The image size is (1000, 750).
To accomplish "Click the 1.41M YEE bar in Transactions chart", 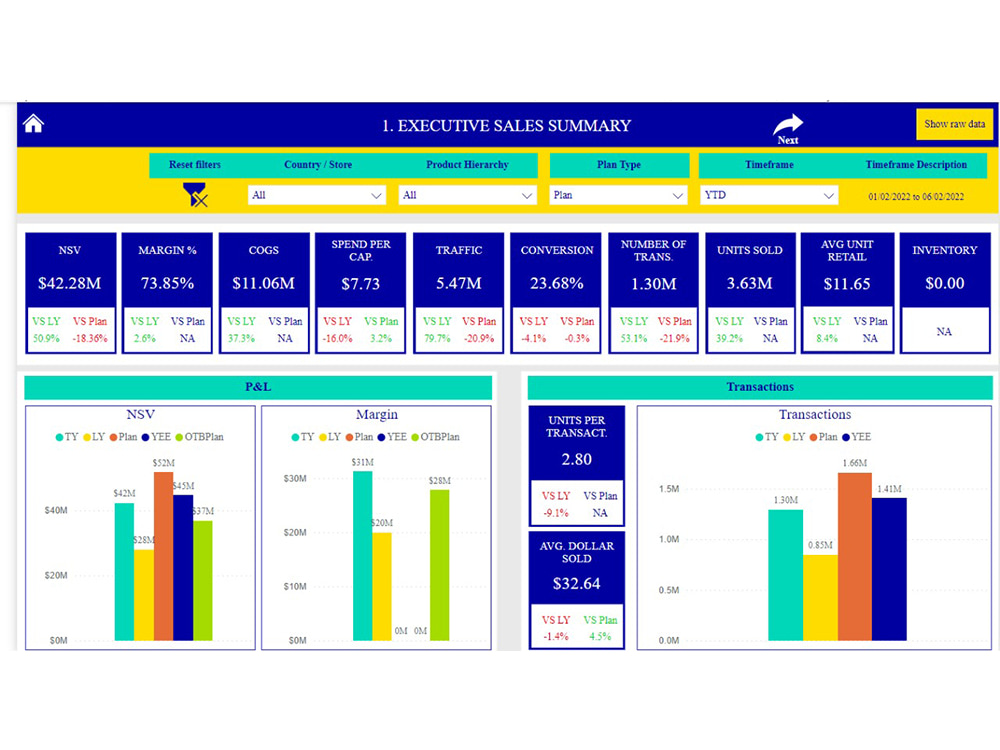I will (x=889, y=569).
